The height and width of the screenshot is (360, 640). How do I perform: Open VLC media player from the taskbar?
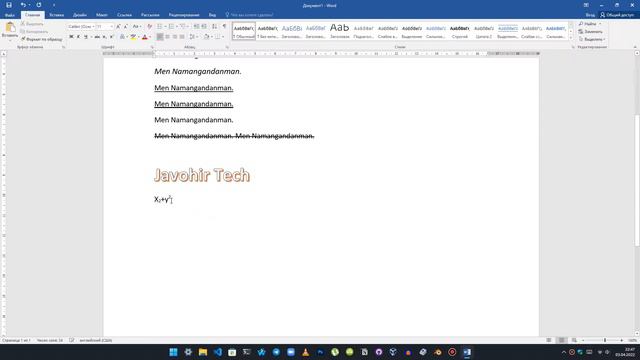[x=305, y=352]
